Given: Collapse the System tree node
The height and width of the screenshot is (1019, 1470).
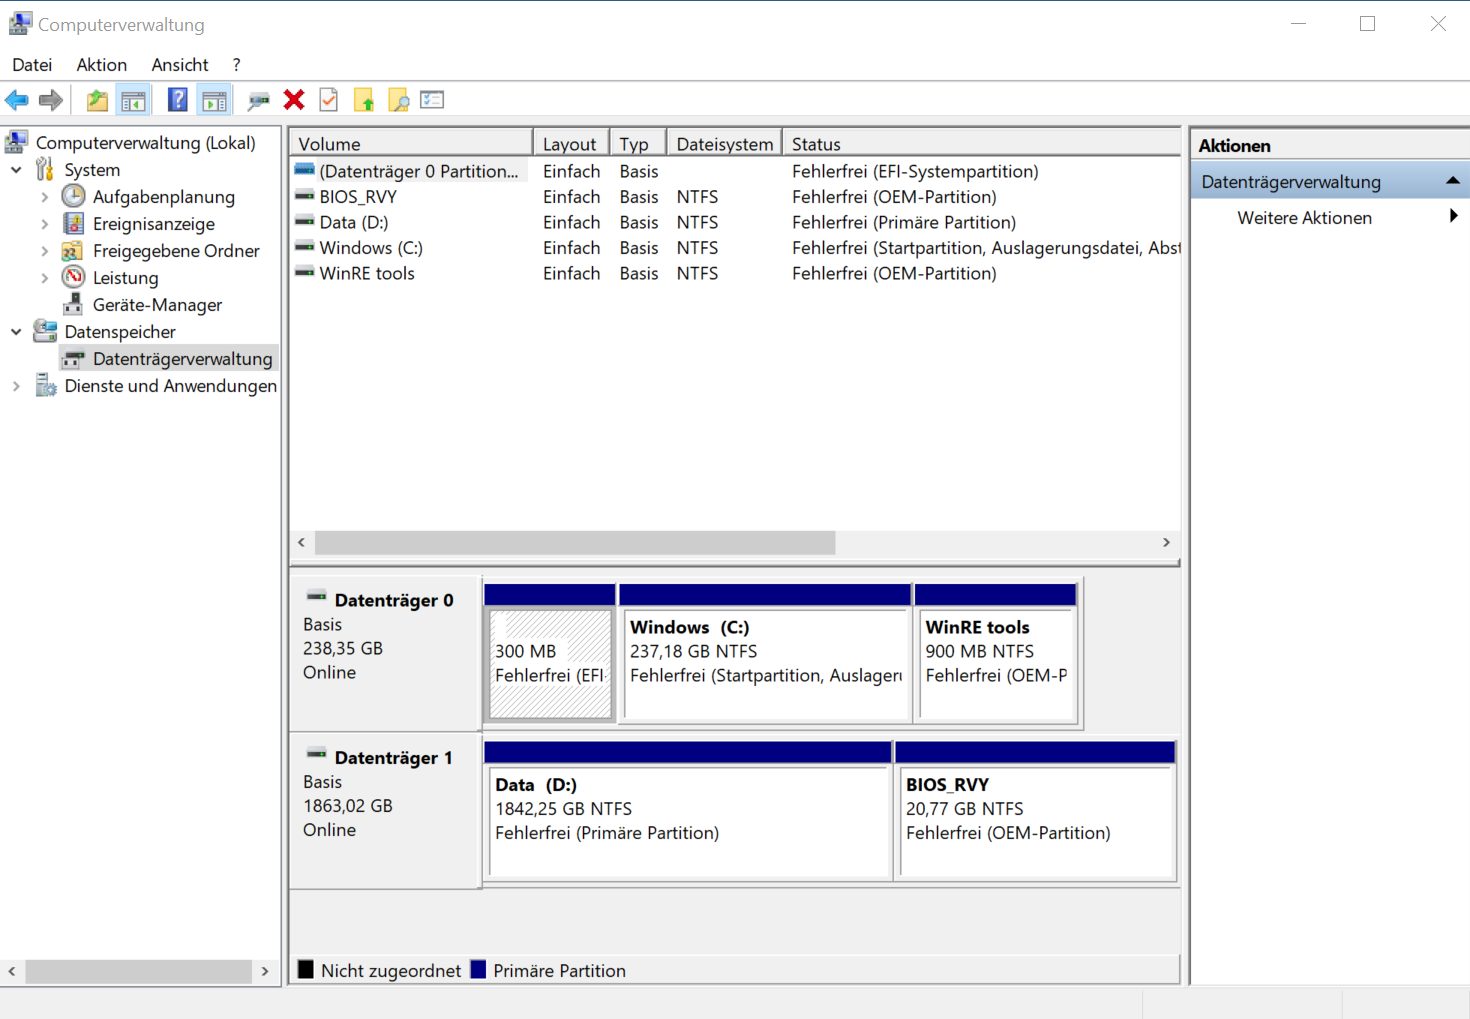Looking at the screenshot, I should pyautogui.click(x=16, y=170).
